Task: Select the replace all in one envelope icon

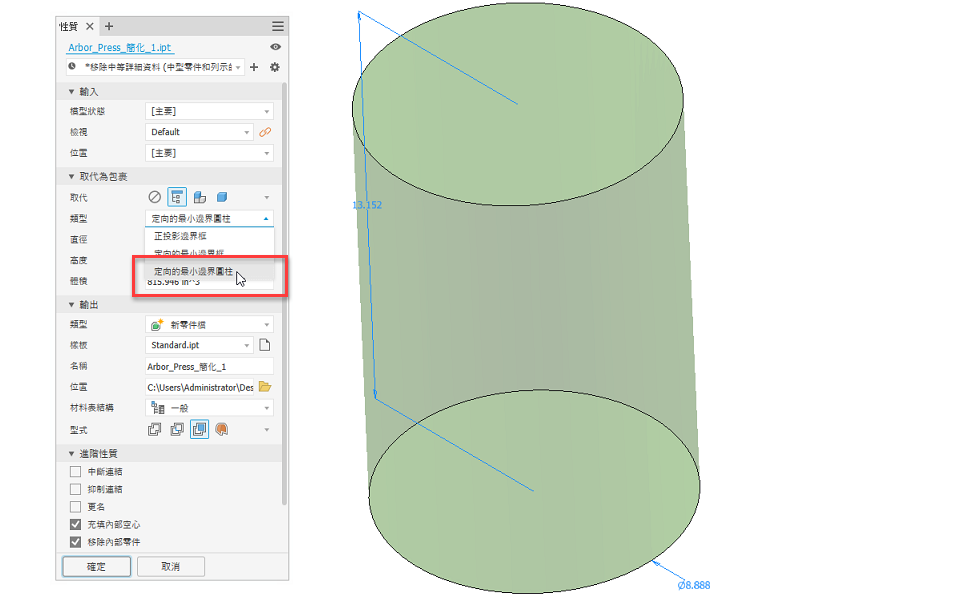Action: coord(177,197)
